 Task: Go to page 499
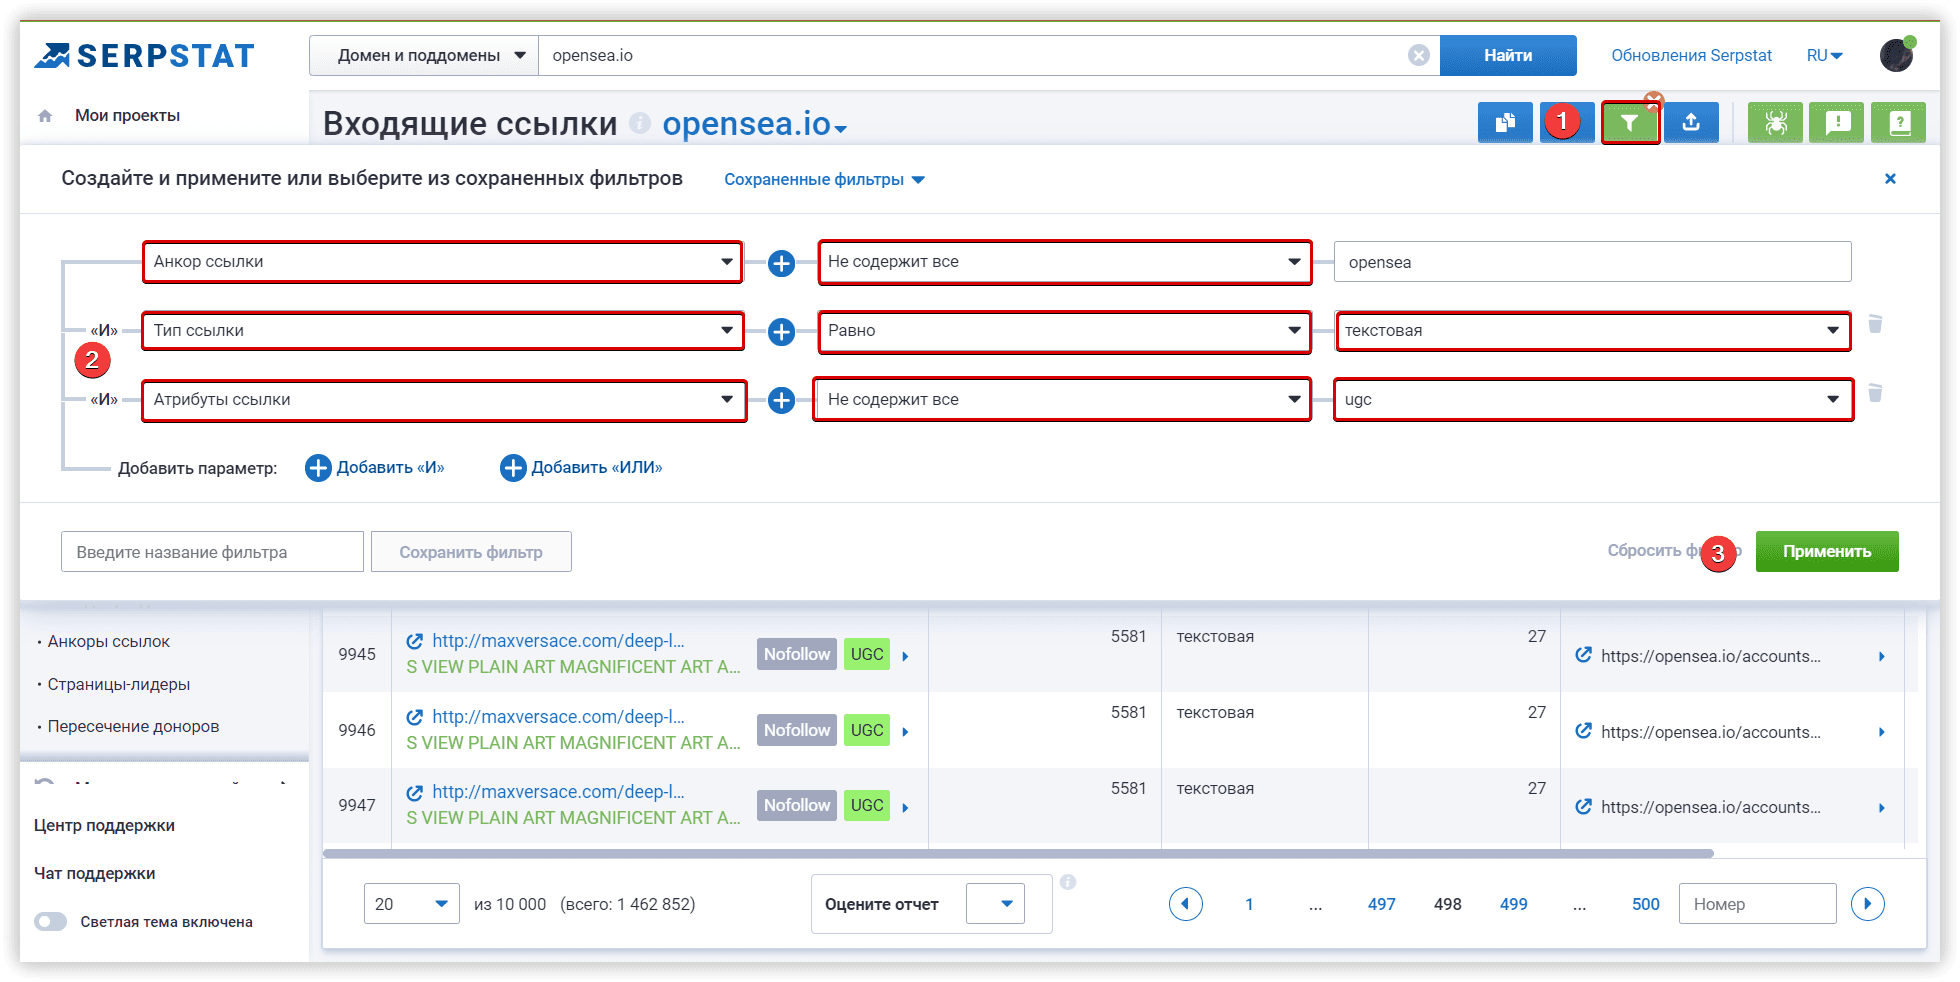1513,904
